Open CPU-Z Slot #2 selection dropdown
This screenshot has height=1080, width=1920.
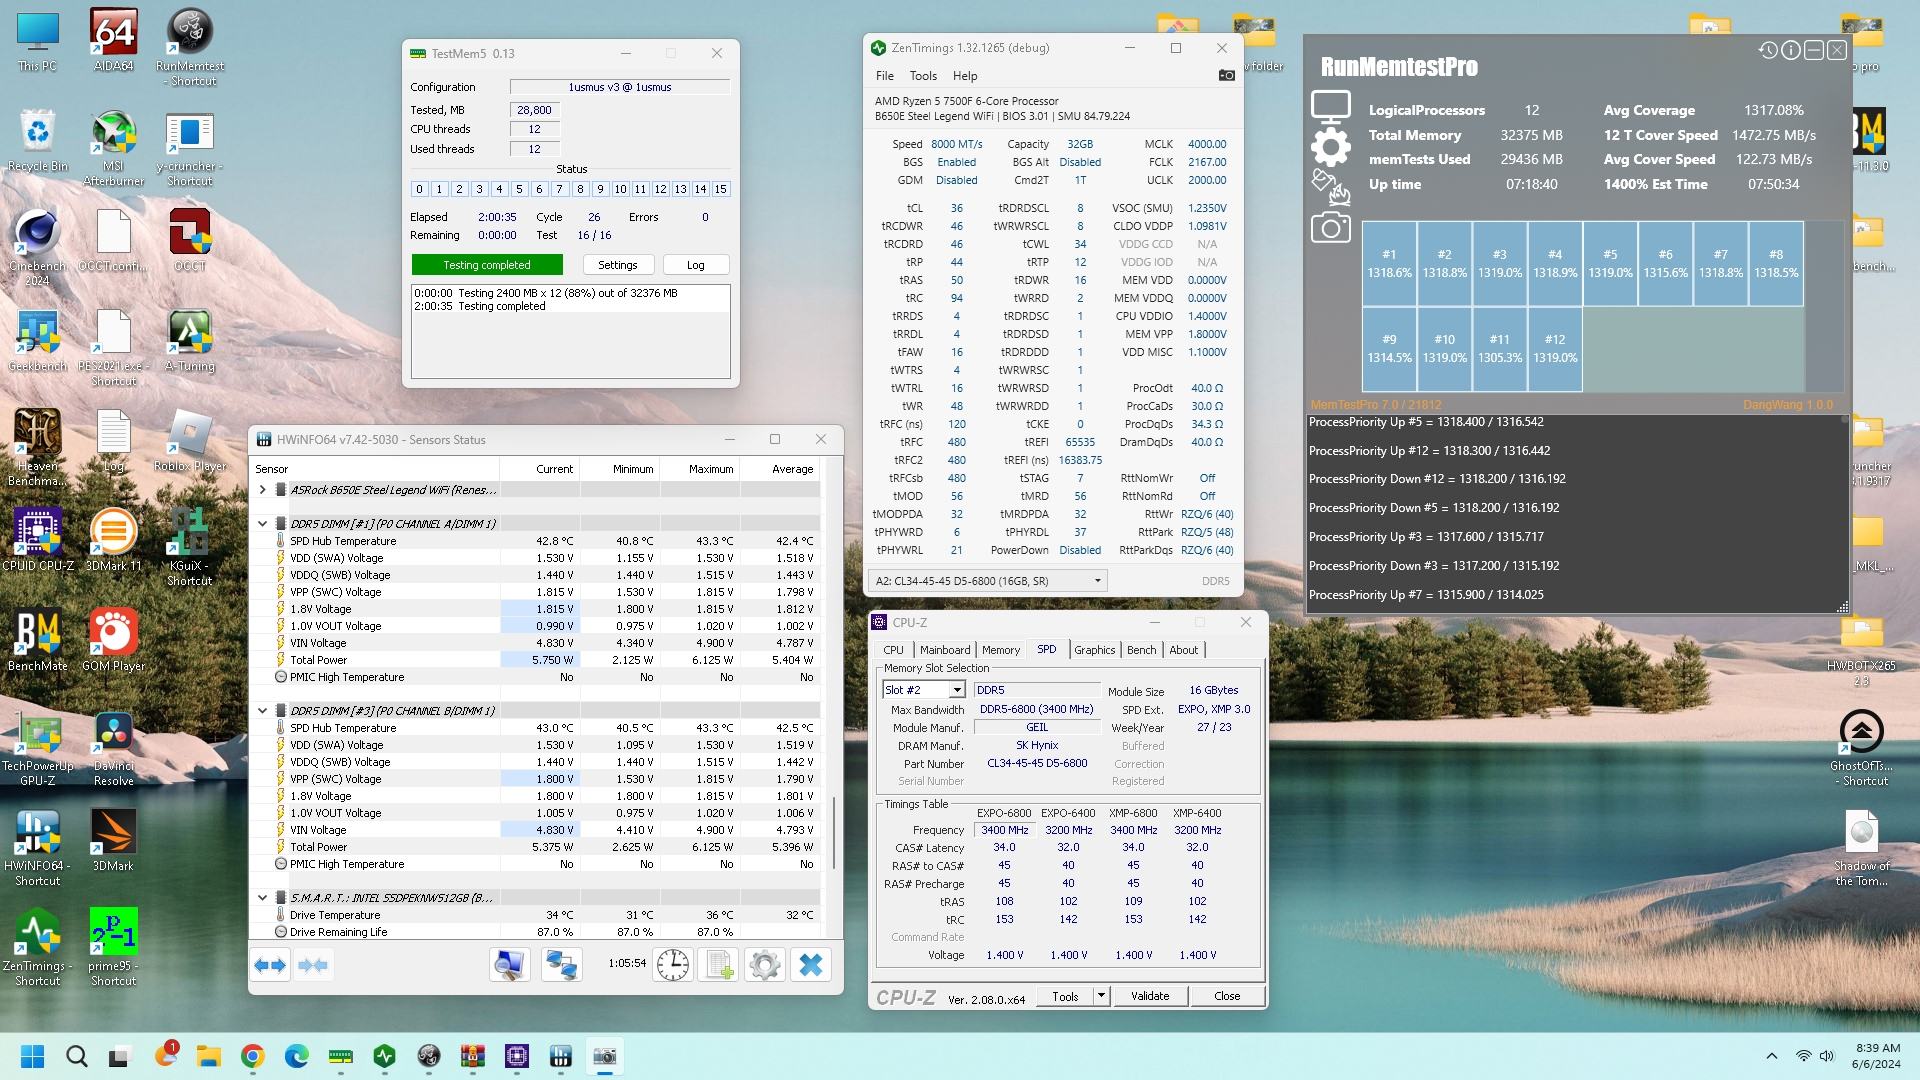pyautogui.click(x=956, y=690)
